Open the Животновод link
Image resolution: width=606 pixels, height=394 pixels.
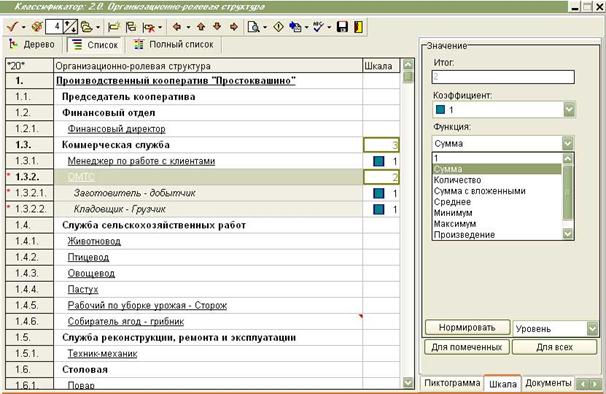click(x=94, y=241)
